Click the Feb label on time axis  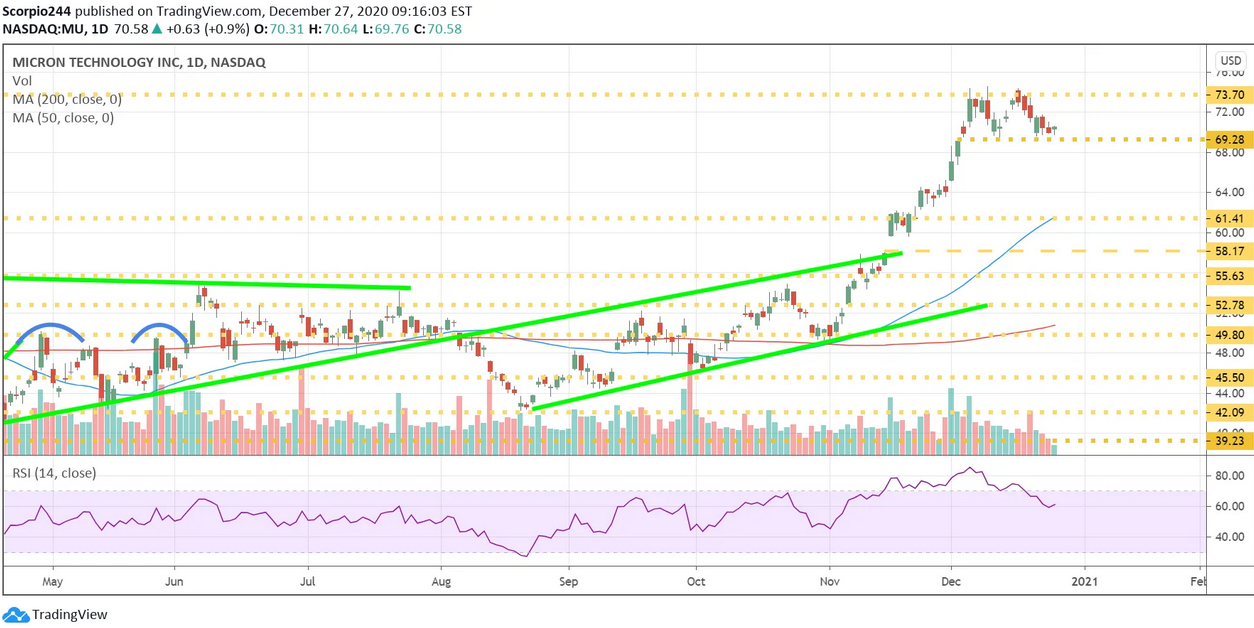[x=1198, y=580]
